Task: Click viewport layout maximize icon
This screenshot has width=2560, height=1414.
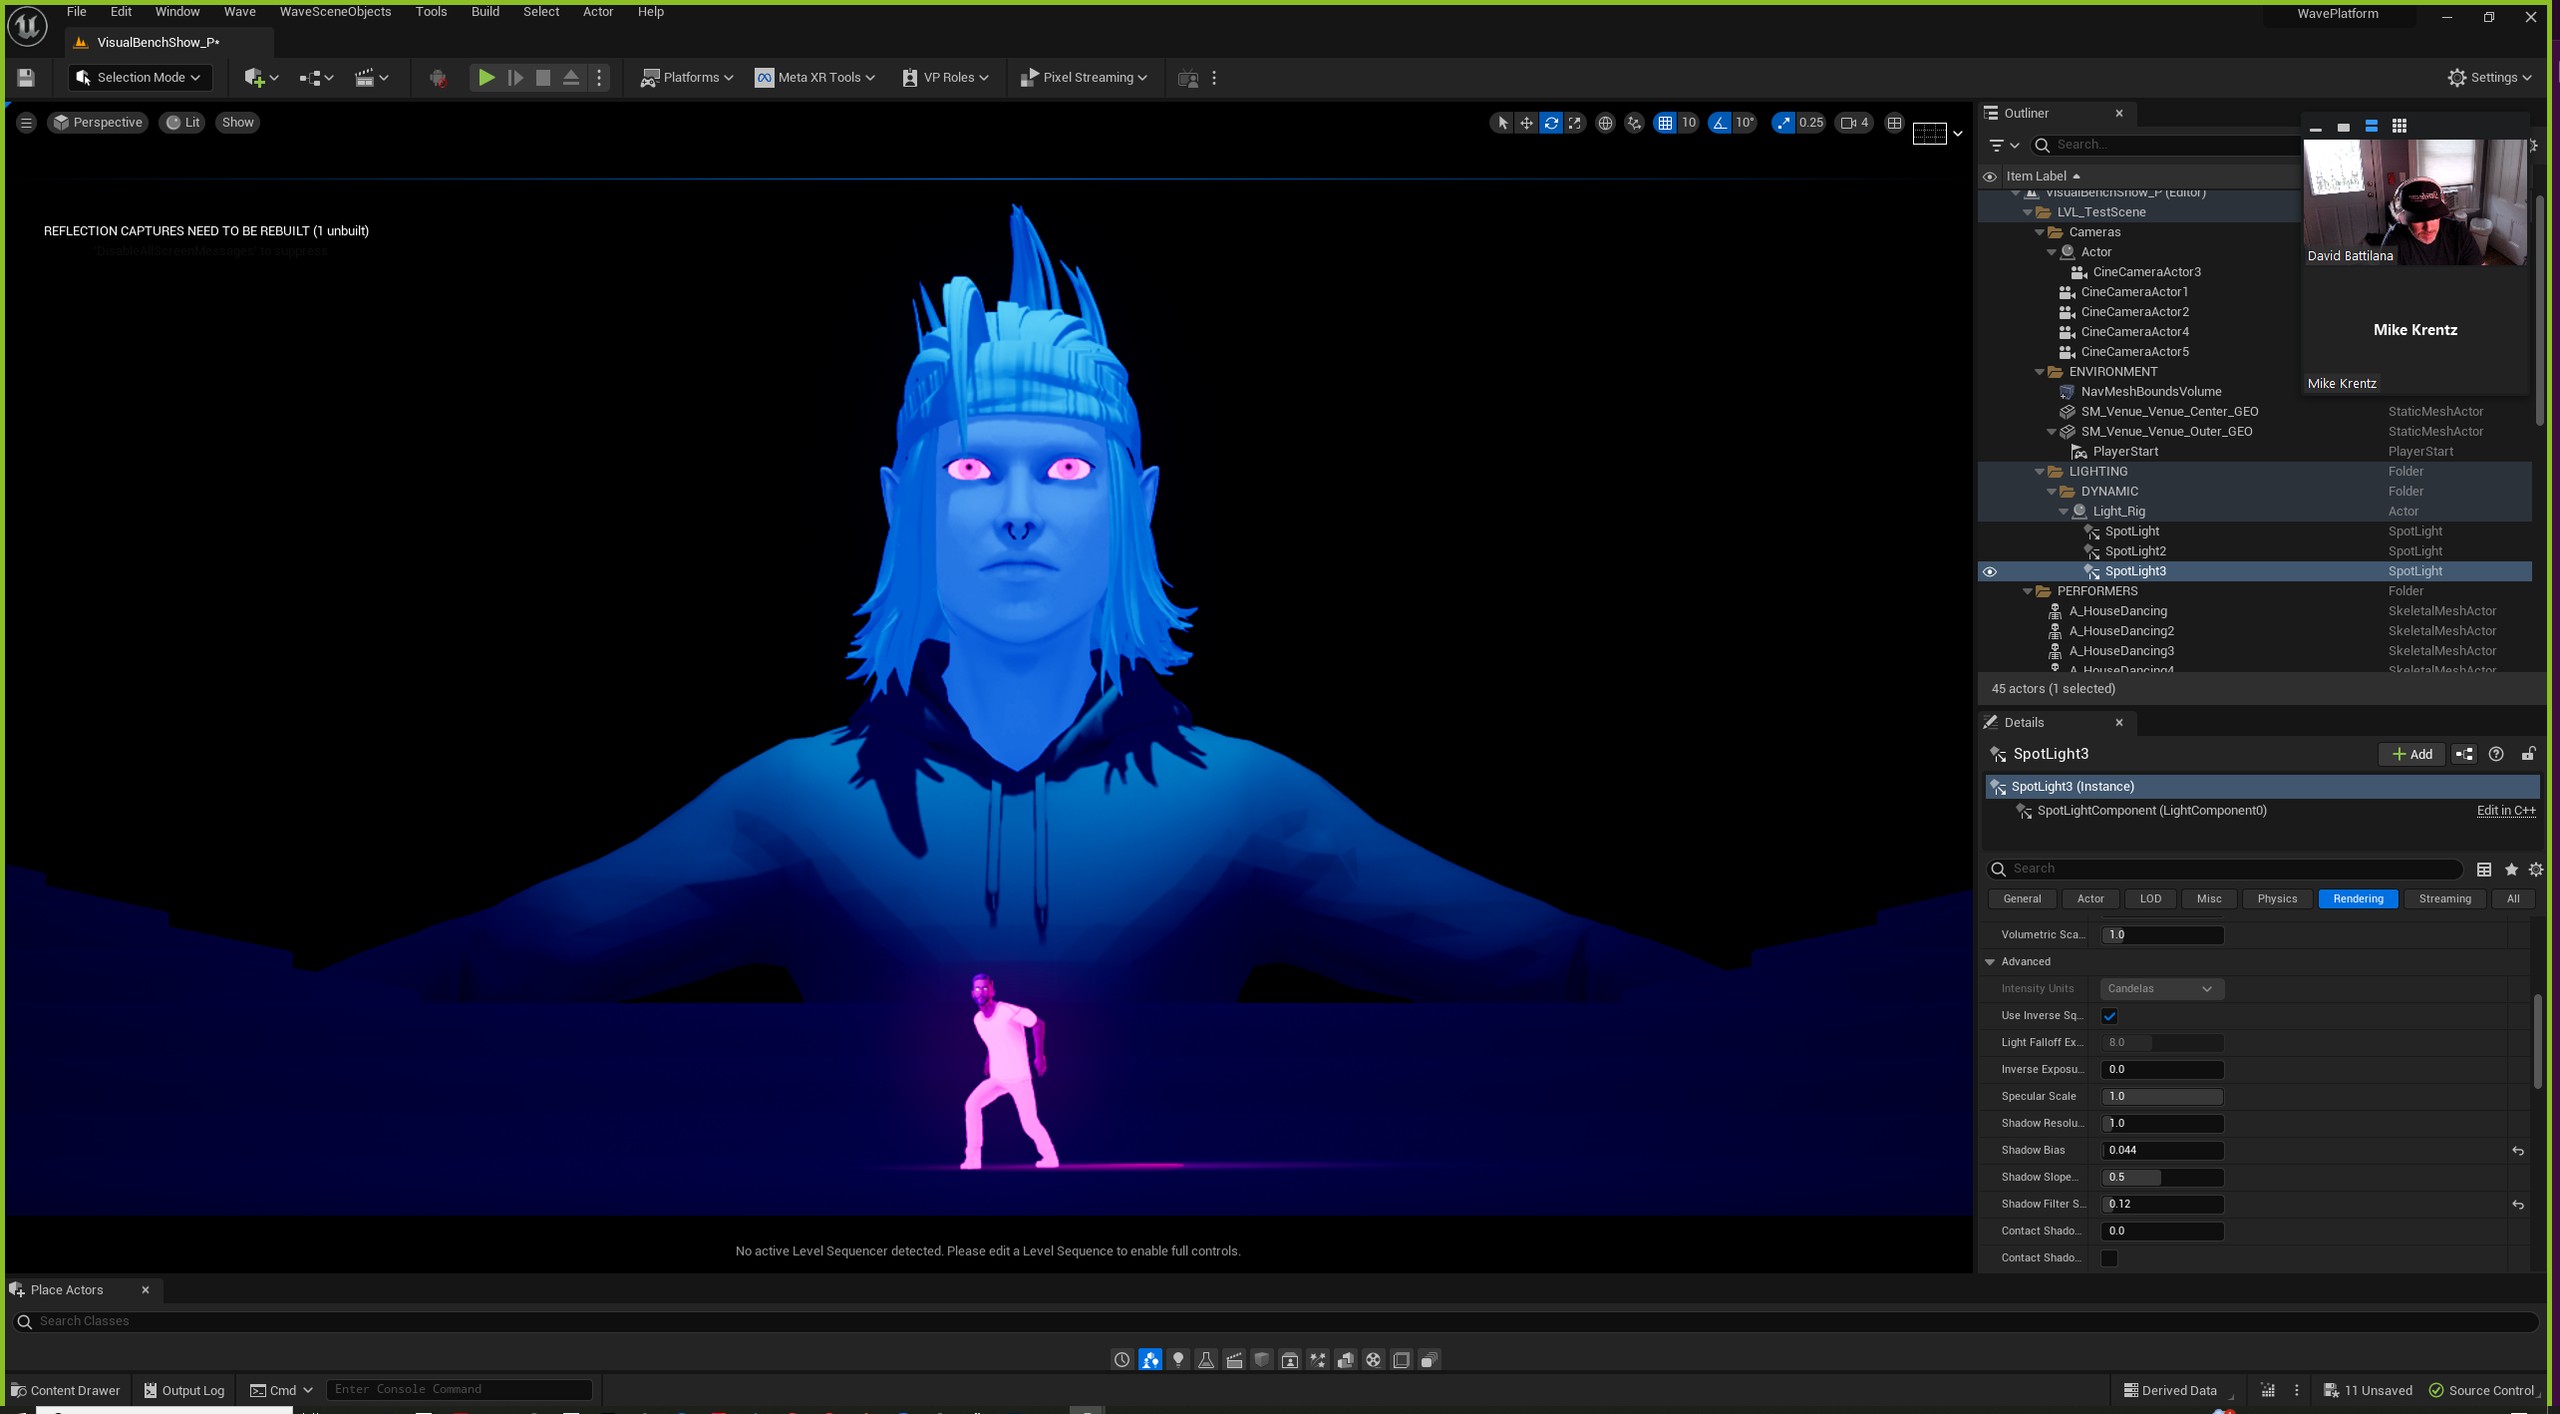Action: pos(1894,123)
